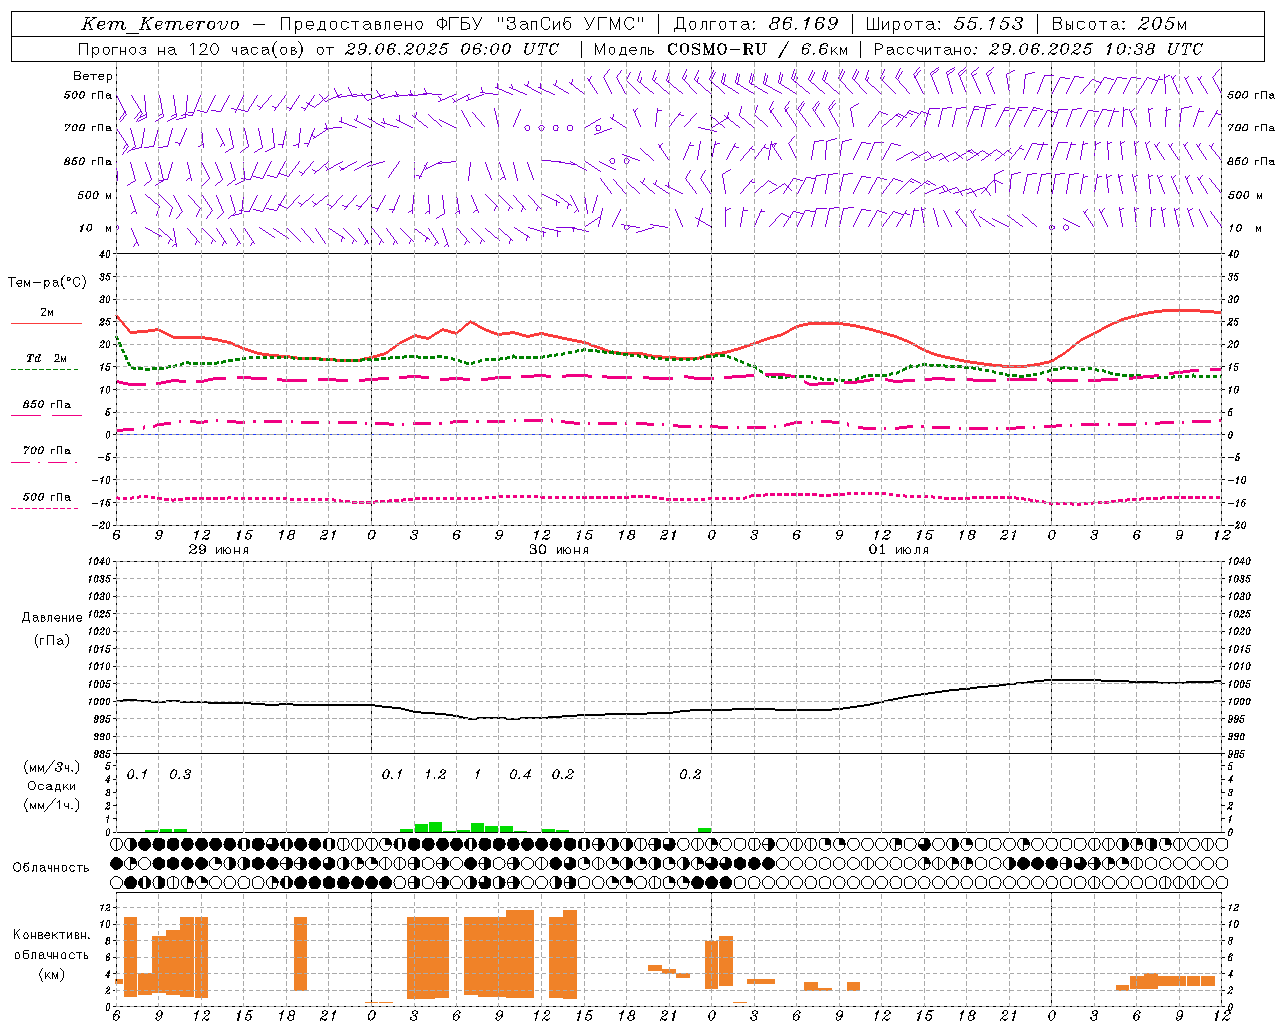Click the Ветер wind panel label
Screen dimensions: 1280x1024
pos(93,76)
